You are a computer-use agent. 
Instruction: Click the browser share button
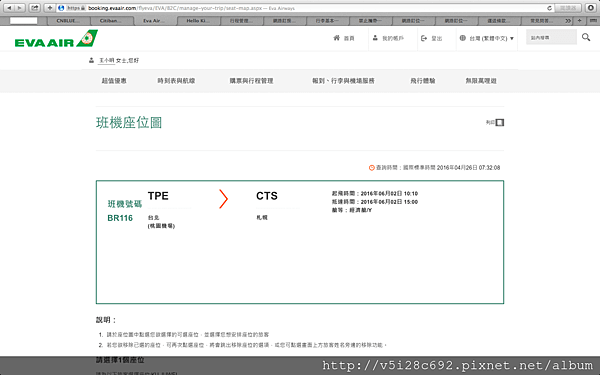(34, 8)
